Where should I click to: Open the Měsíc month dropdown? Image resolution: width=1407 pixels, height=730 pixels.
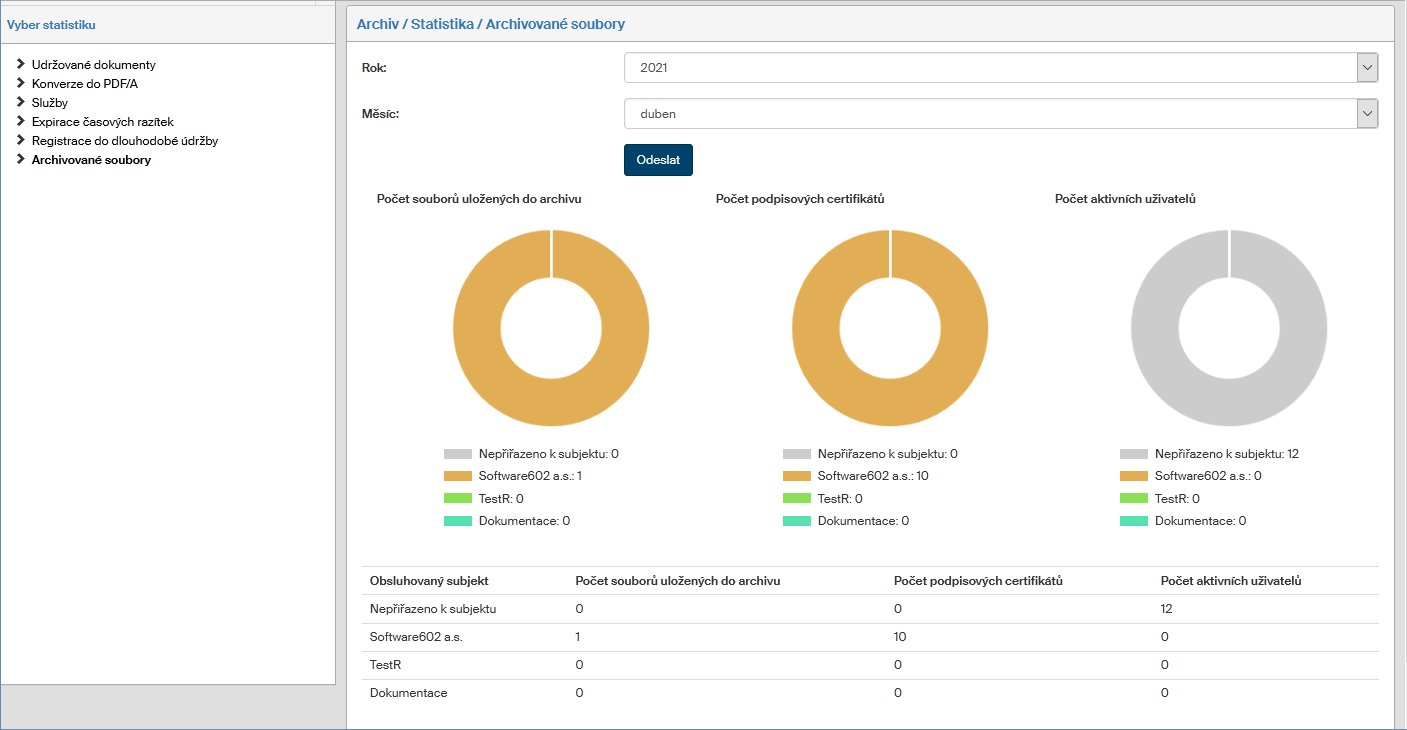(x=1000, y=114)
